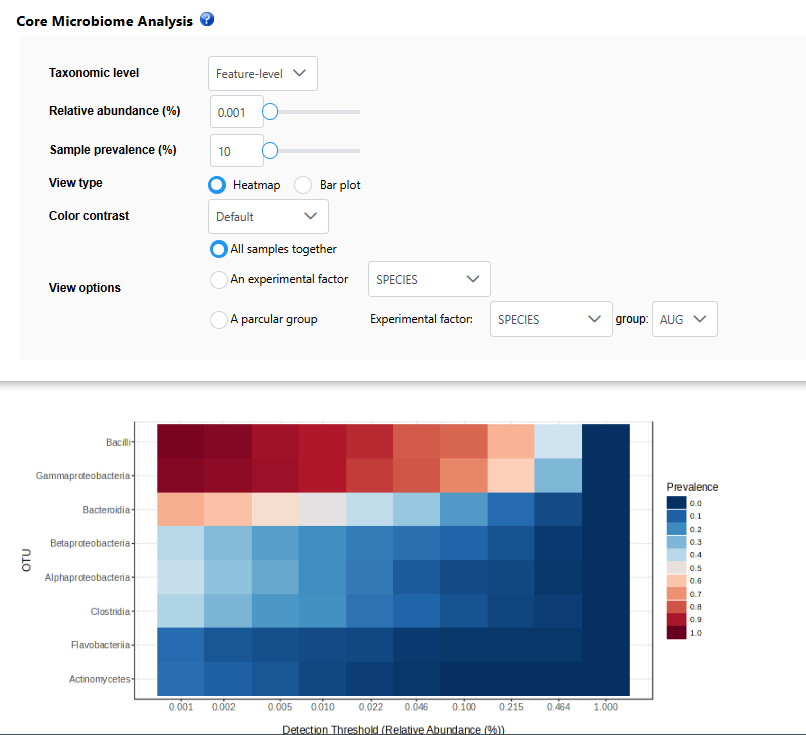Adjust the Relative abundance slider handle
This screenshot has height=735, width=806.
click(269, 112)
